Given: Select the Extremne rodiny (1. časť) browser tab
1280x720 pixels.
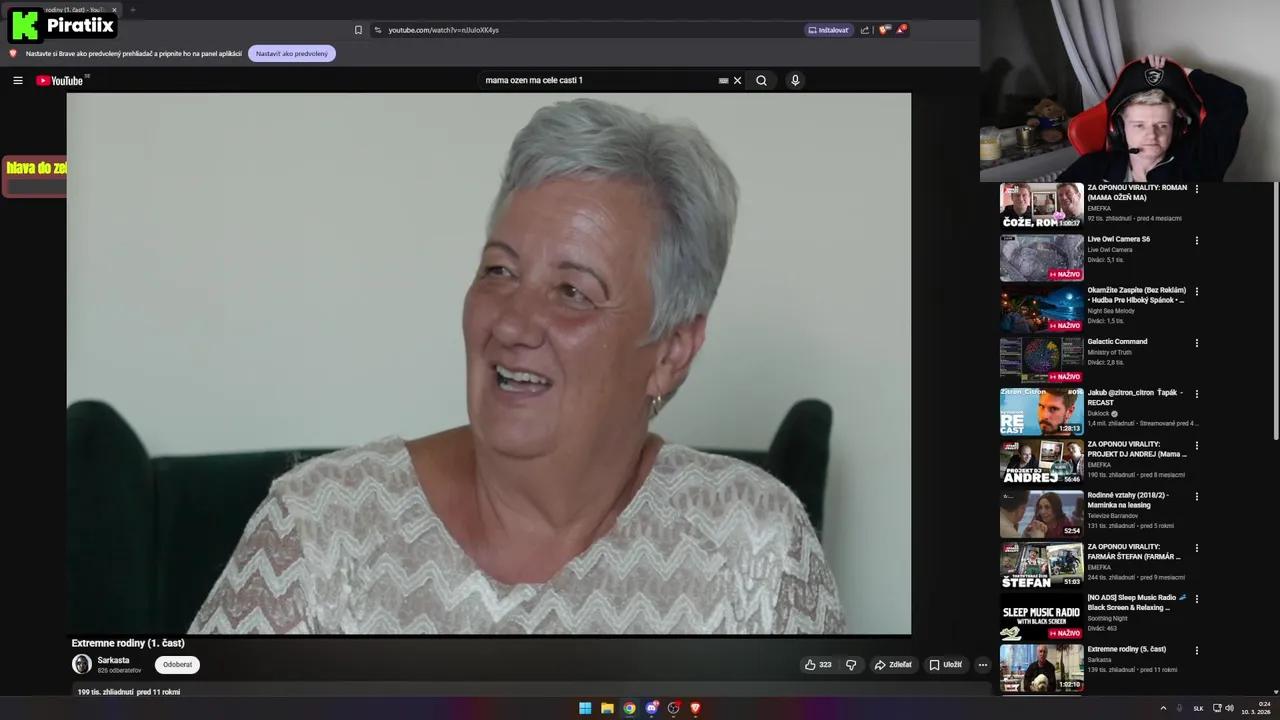Looking at the screenshot, I should tap(60, 10).
